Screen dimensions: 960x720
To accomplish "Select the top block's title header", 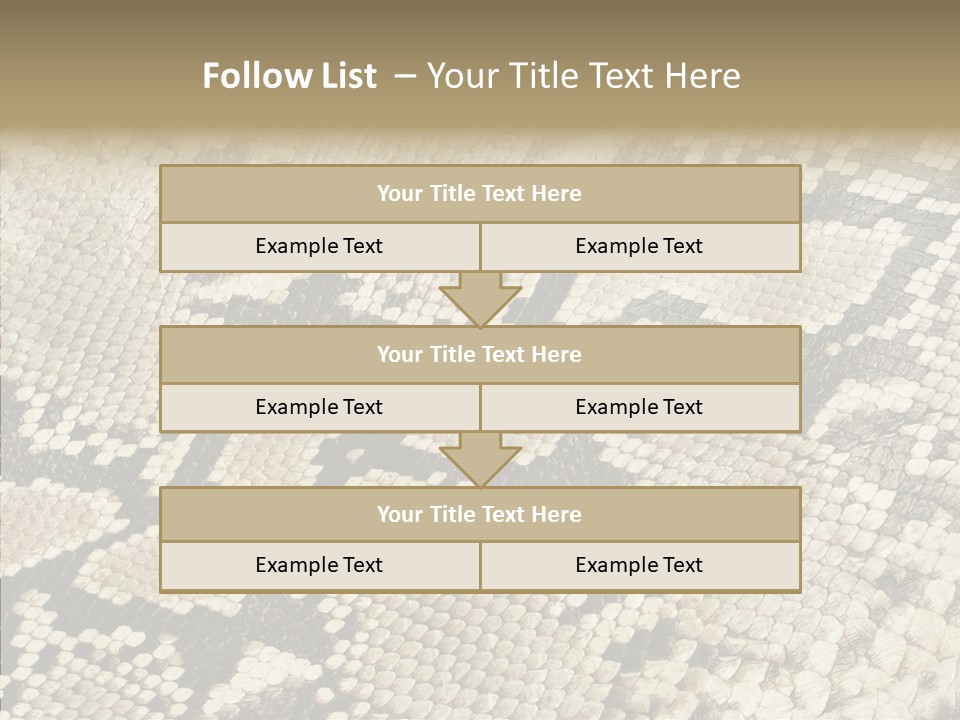I will pos(480,194).
